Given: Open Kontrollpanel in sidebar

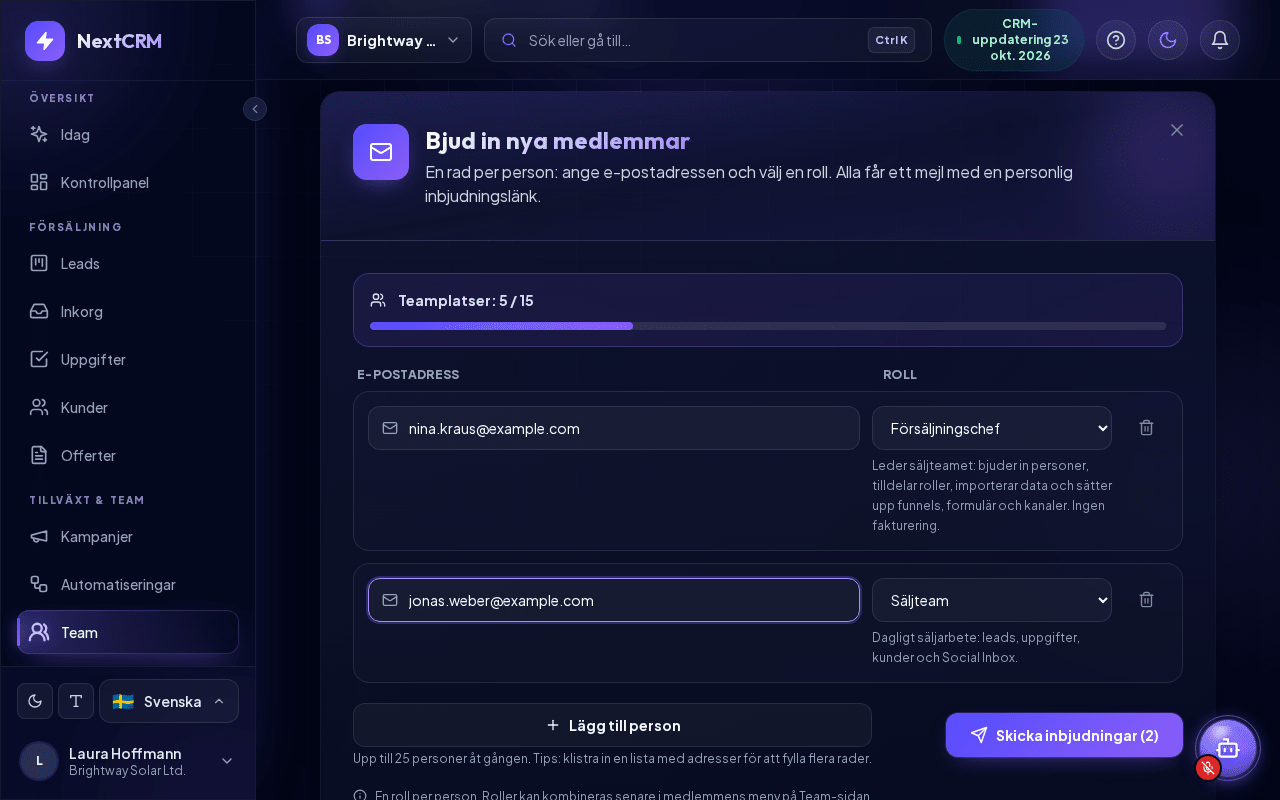Looking at the screenshot, I should point(128,182).
